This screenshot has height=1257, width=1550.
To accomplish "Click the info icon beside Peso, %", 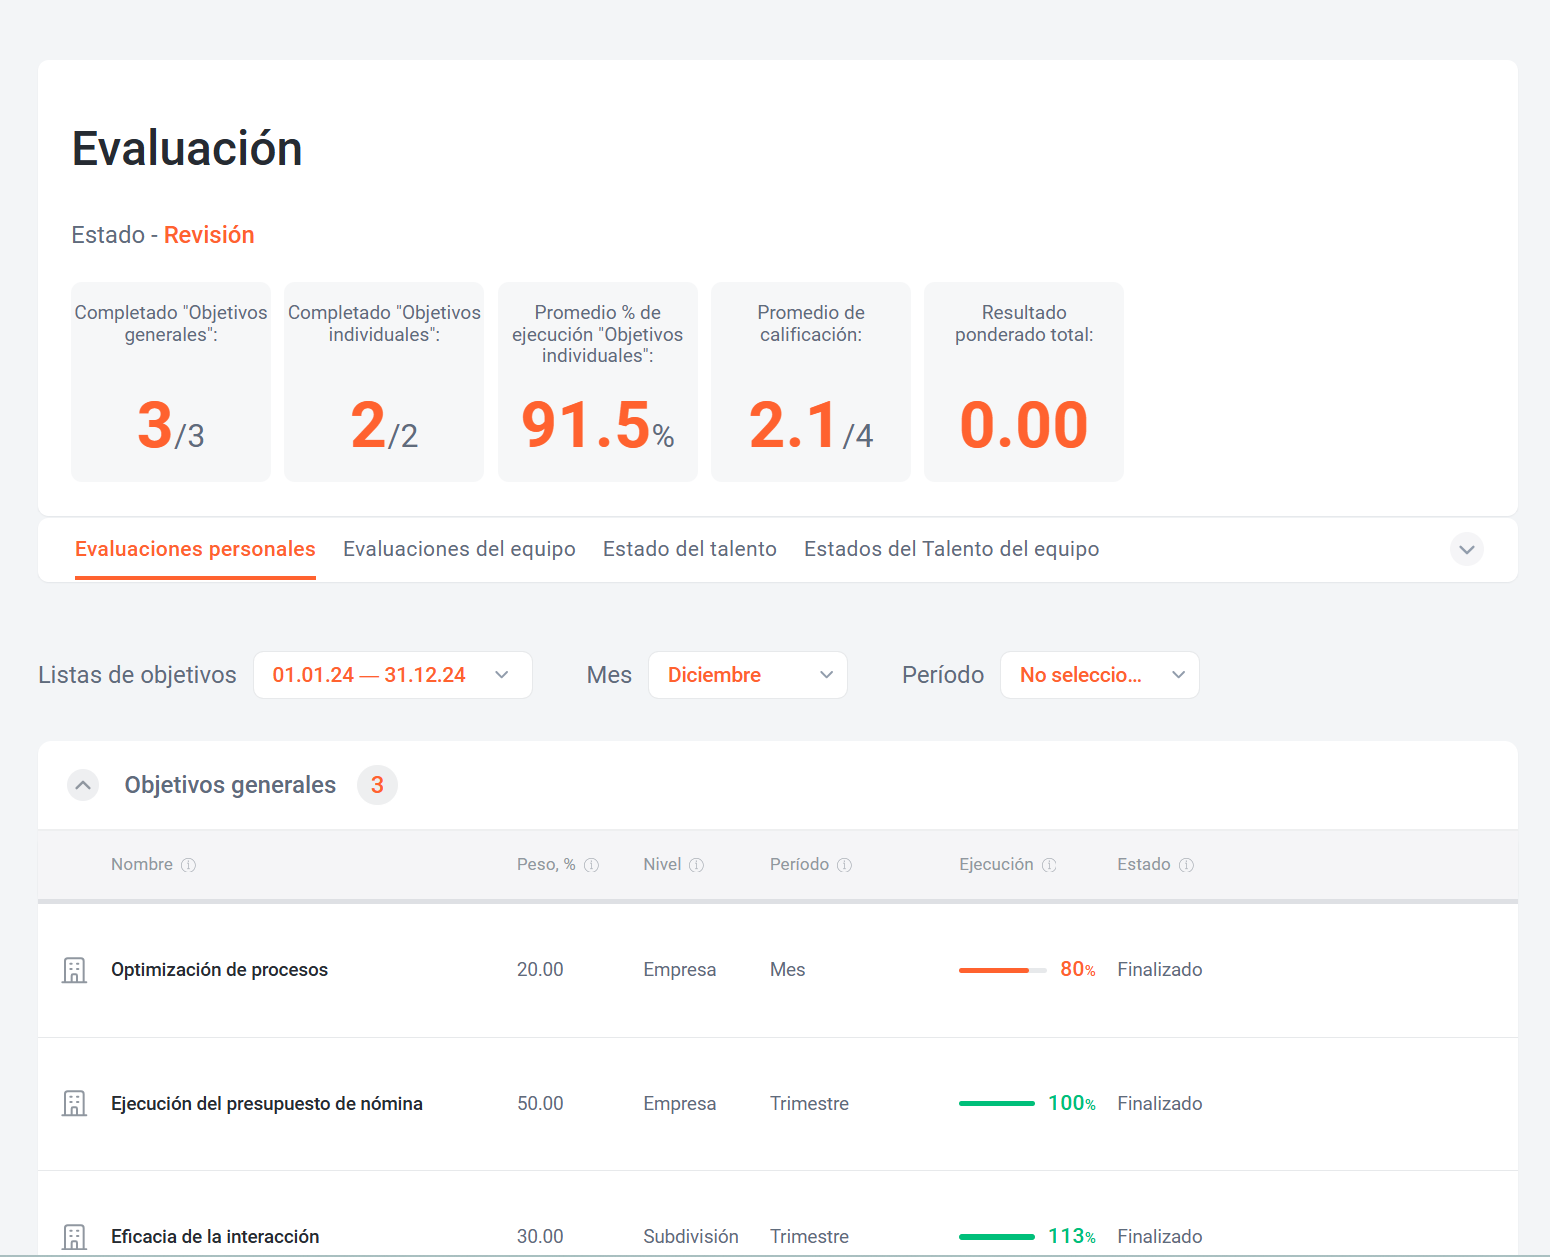I will pyautogui.click(x=591, y=865).
